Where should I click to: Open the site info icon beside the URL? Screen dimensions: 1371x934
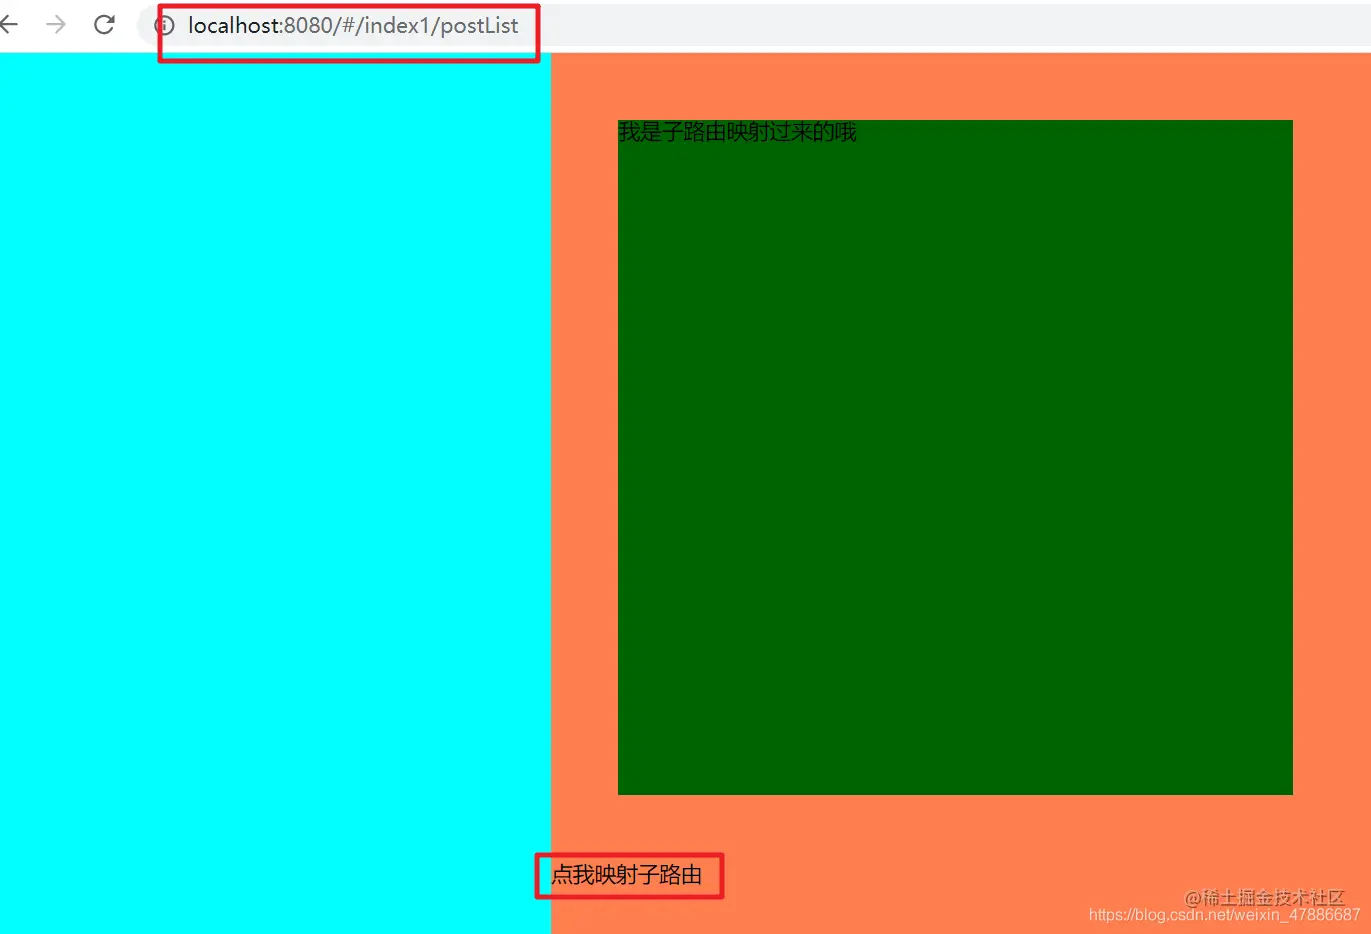coord(165,26)
